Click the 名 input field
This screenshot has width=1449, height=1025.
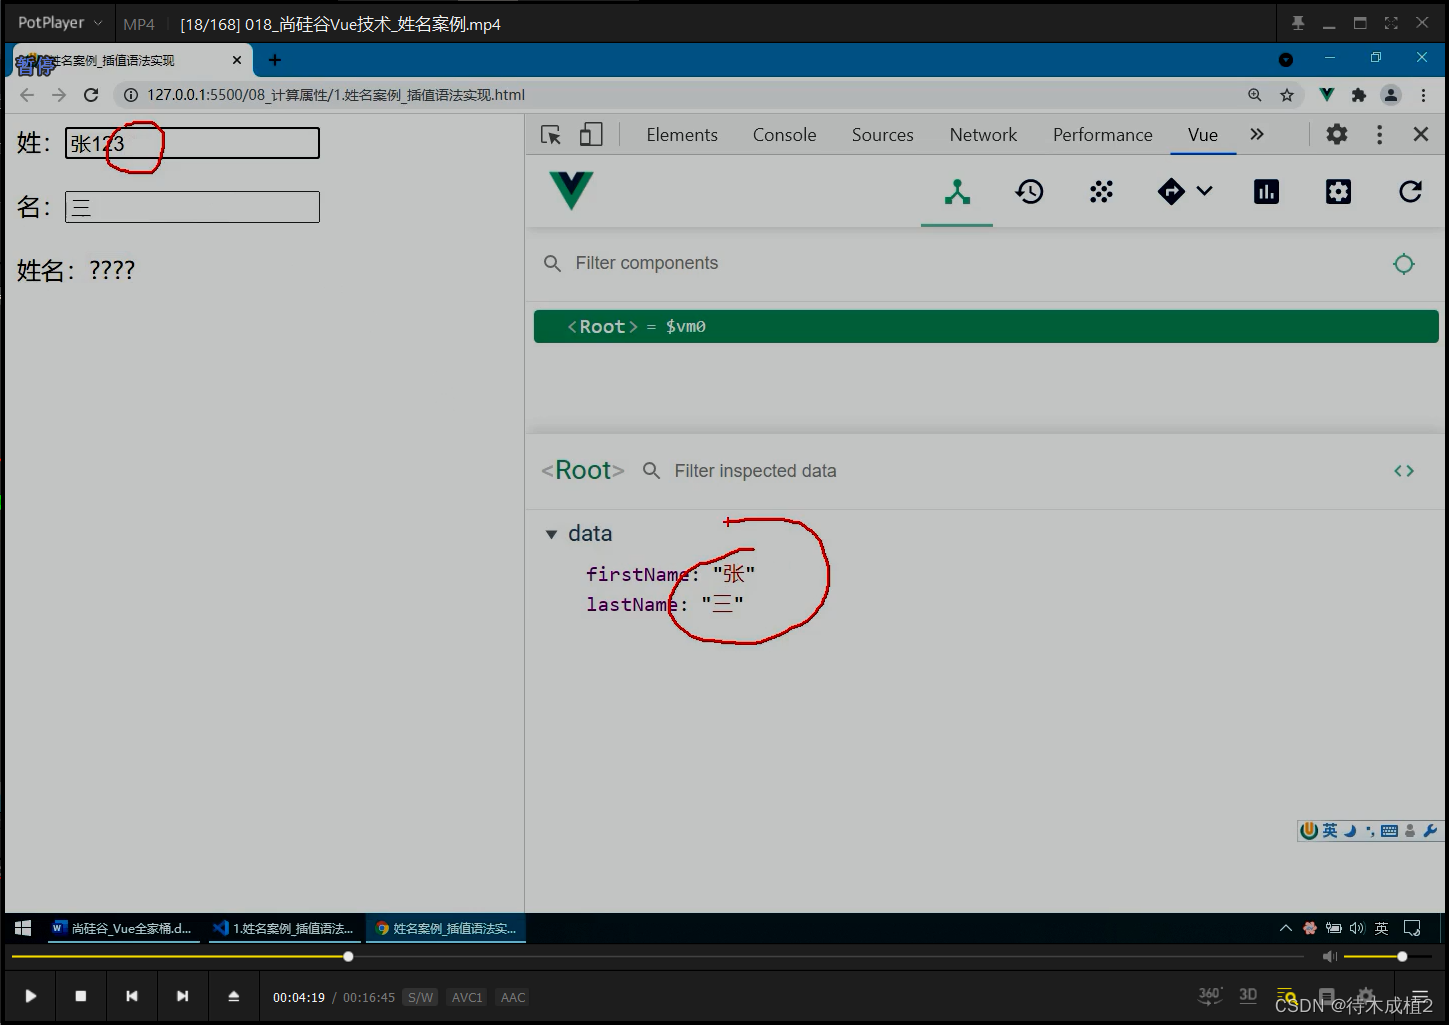pos(192,207)
